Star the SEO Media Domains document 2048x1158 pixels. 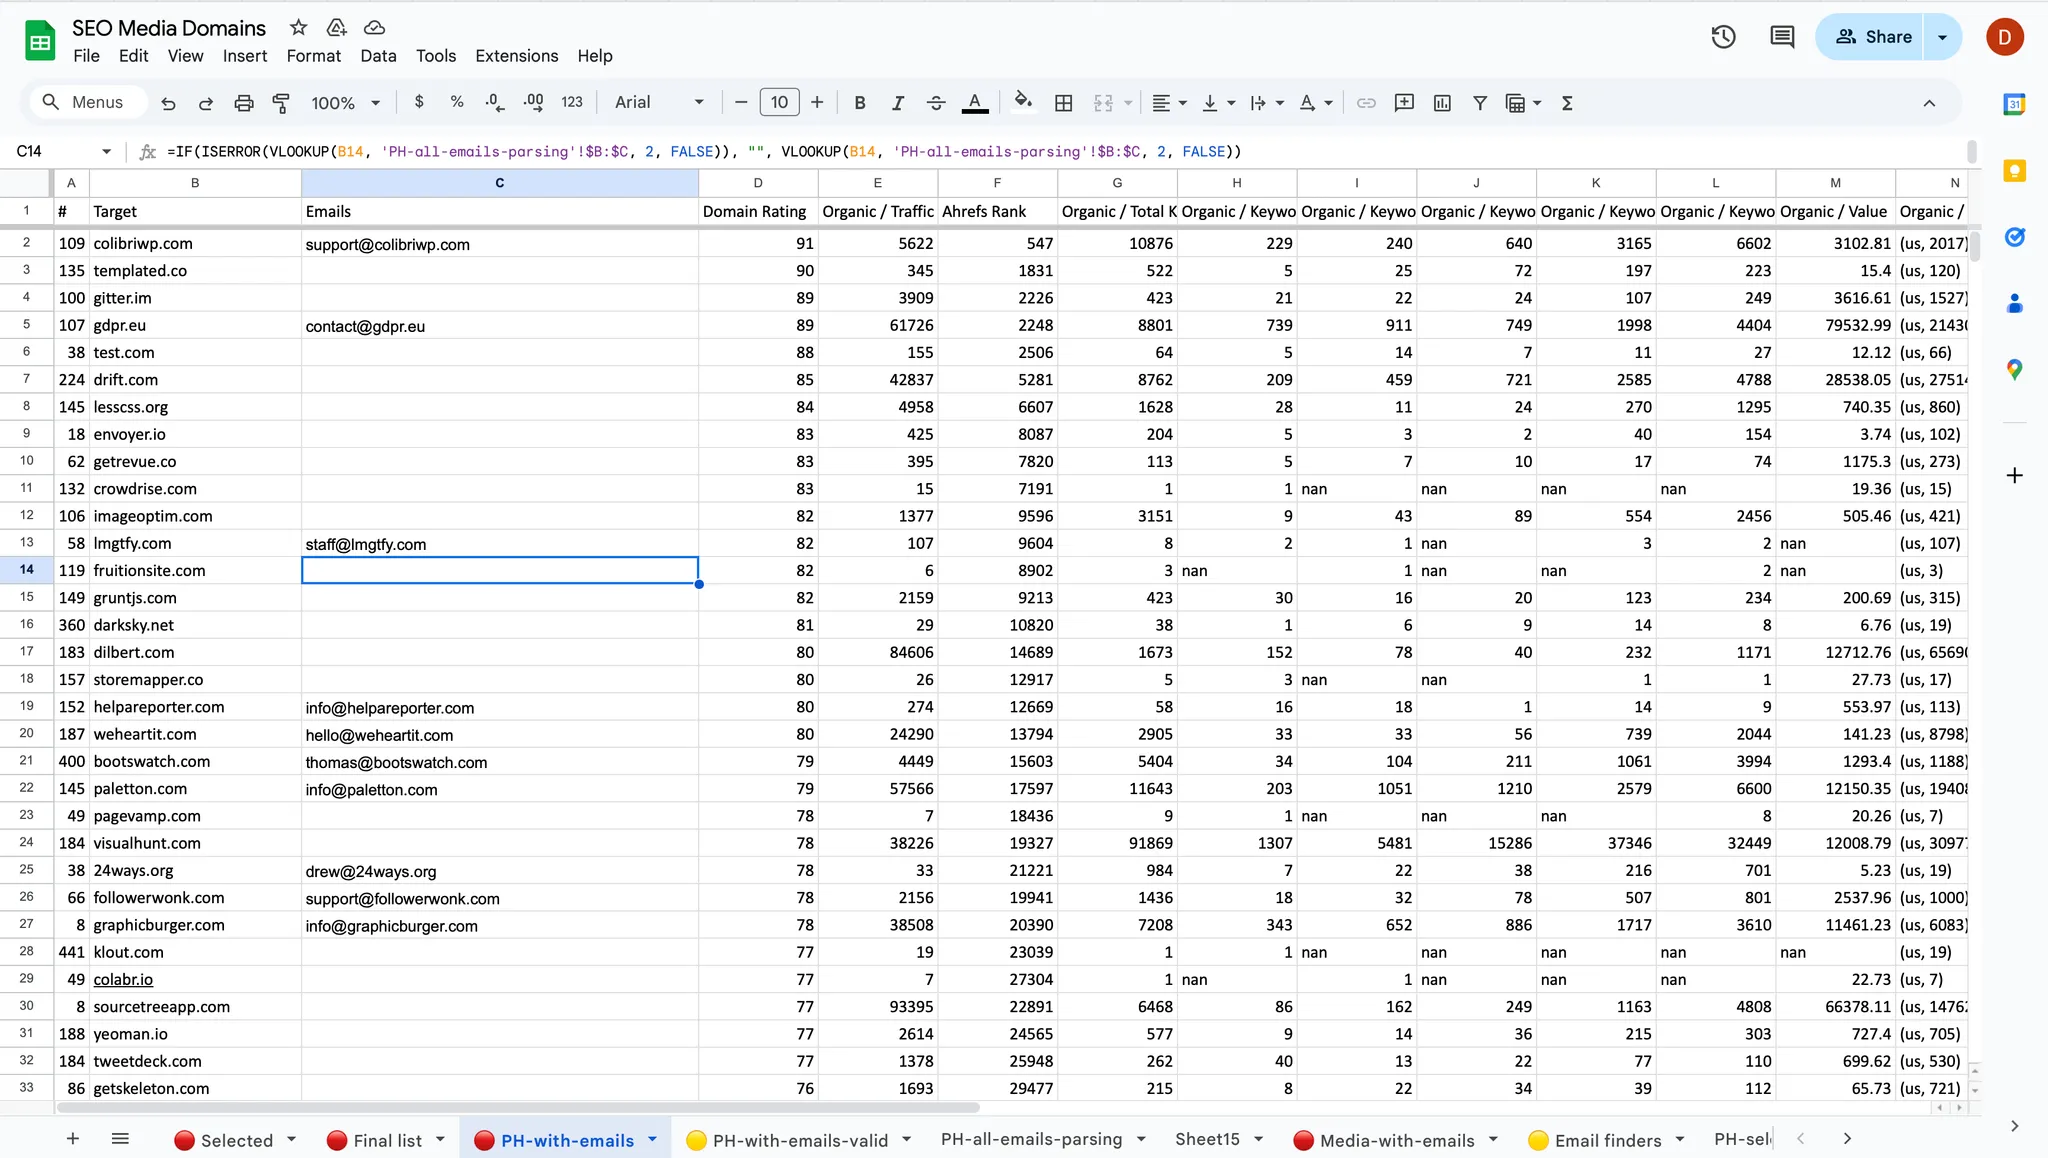point(298,27)
